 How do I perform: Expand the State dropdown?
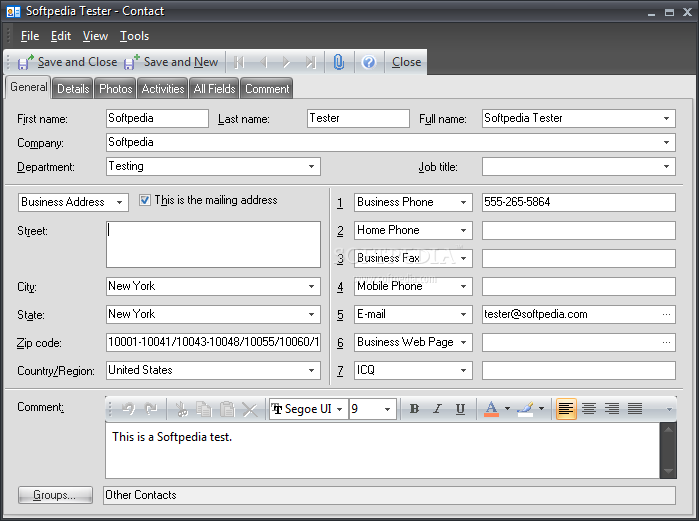click(312, 315)
